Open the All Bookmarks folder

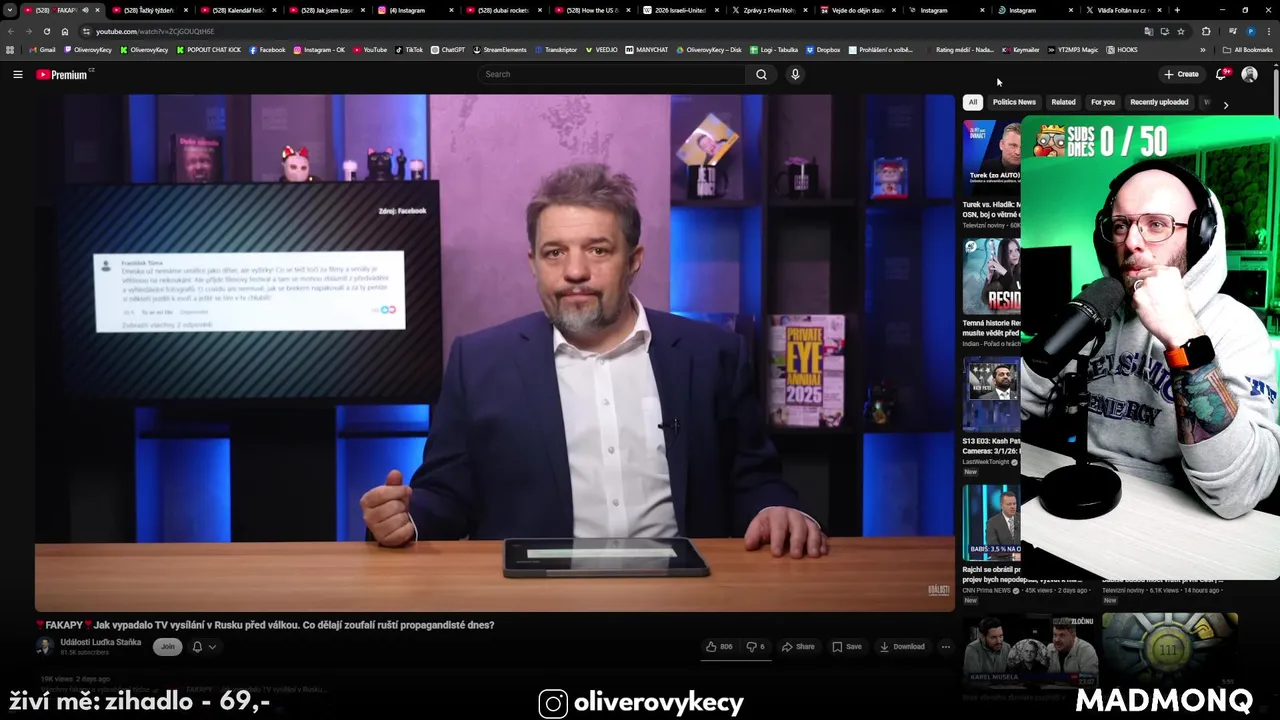[1248, 50]
